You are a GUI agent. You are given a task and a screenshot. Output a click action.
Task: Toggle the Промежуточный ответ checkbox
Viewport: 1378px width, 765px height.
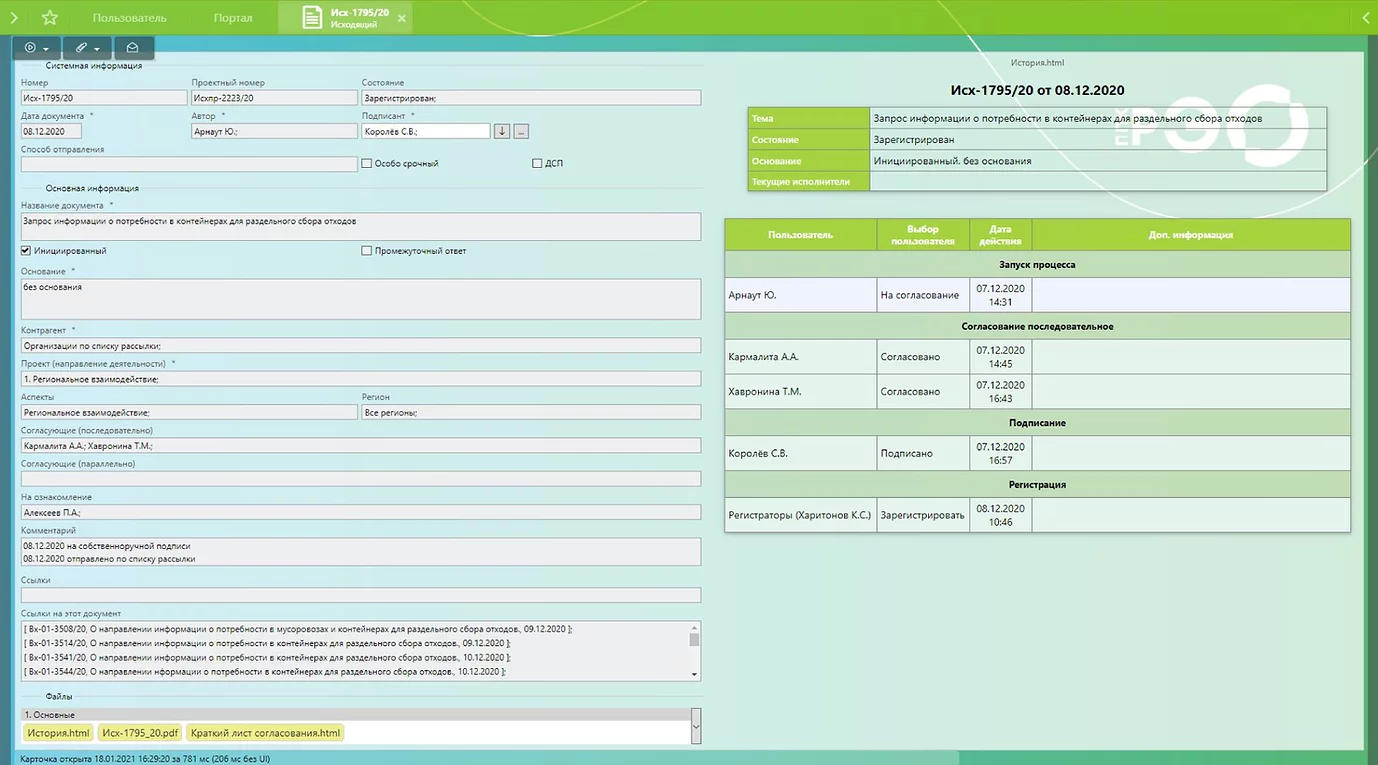(x=367, y=251)
